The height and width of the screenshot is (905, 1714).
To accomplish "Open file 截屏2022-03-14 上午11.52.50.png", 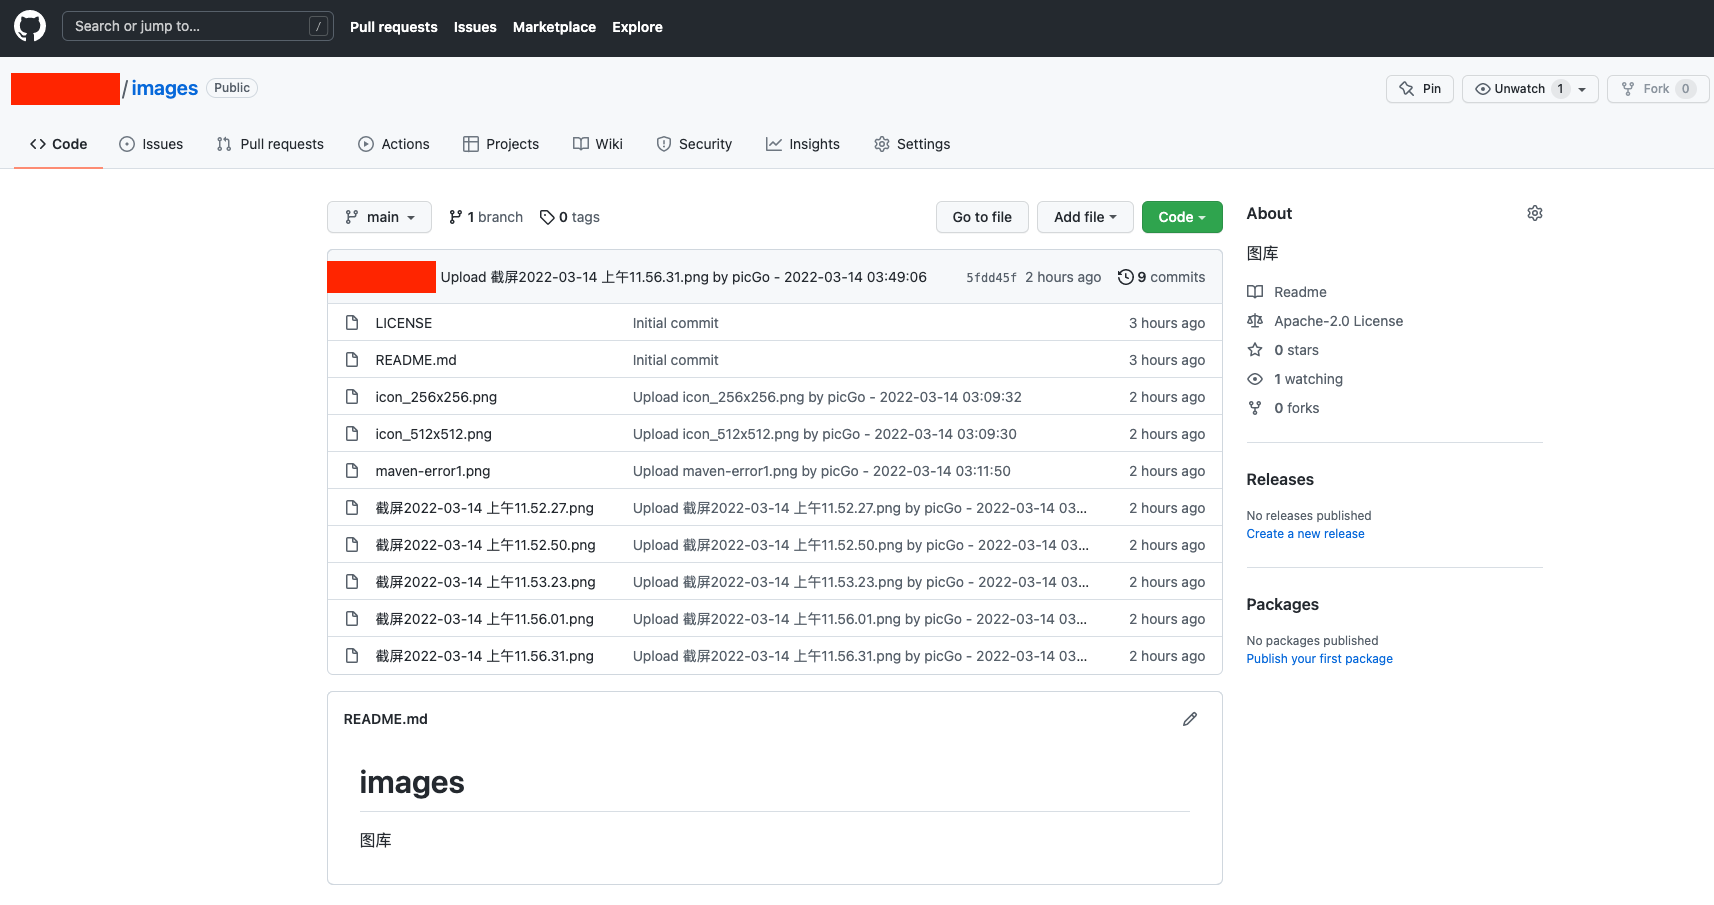I will point(486,545).
